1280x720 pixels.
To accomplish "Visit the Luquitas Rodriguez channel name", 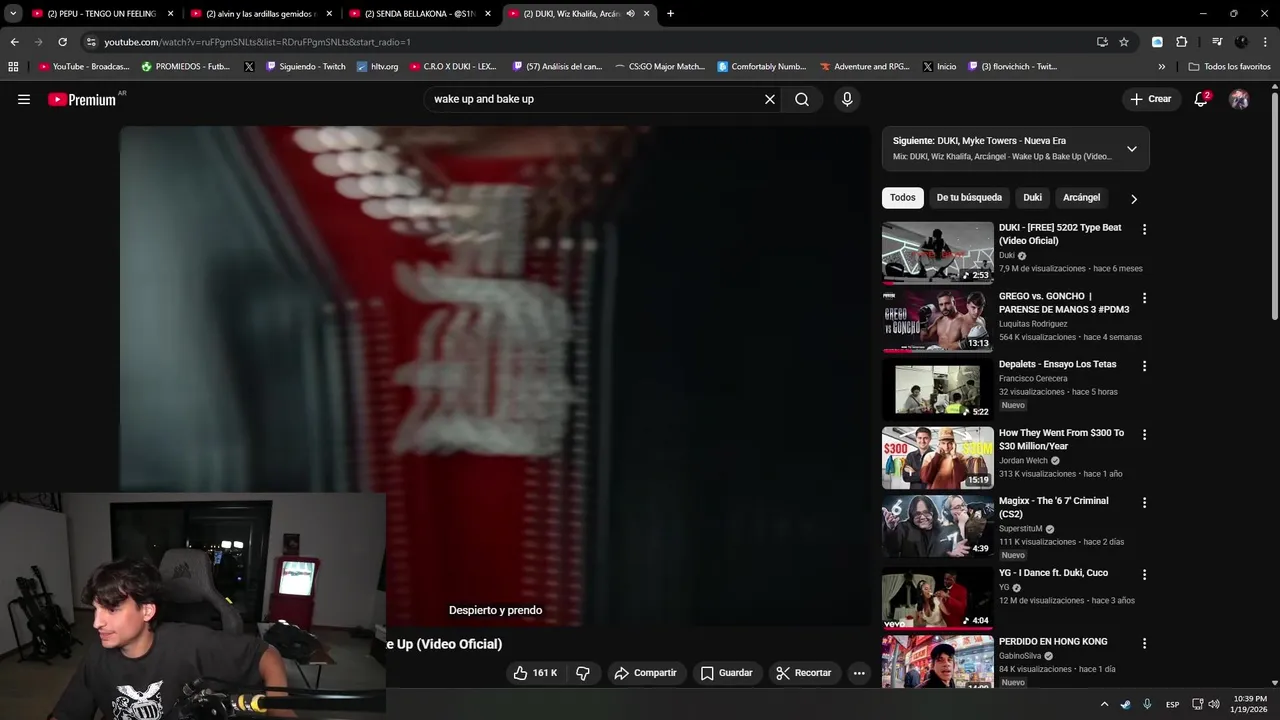I will [1033, 324].
